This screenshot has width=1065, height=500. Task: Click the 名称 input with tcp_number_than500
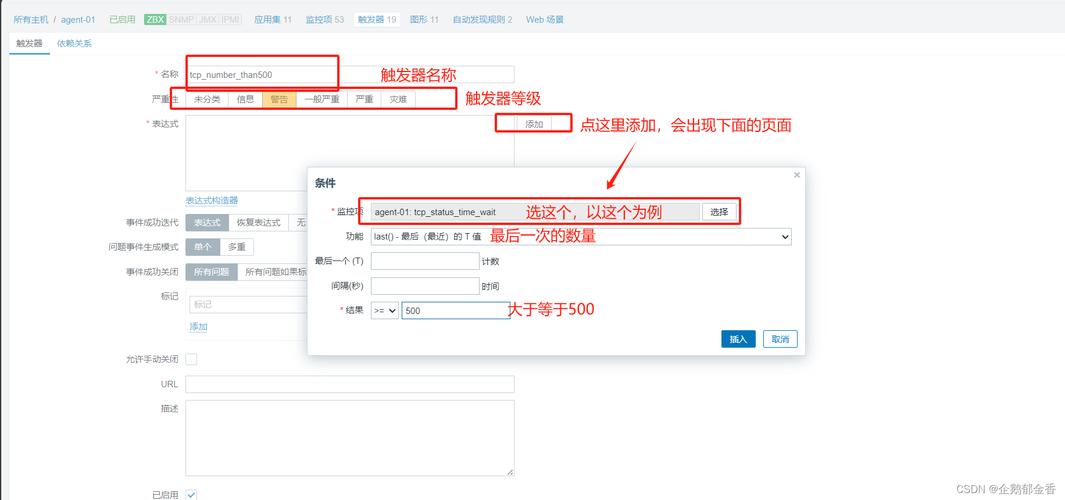tap(350, 75)
